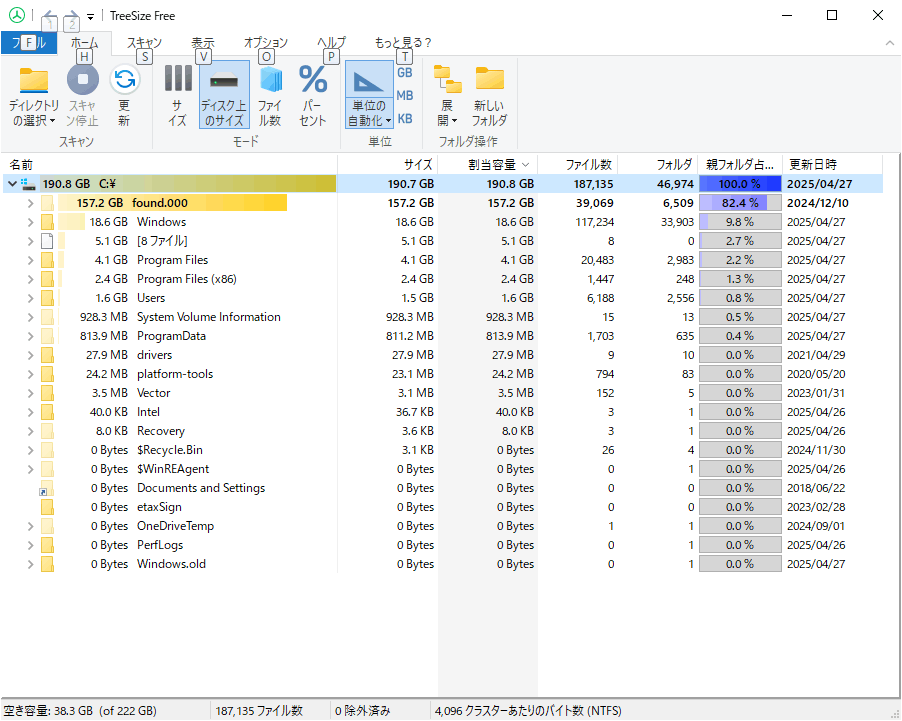Click the 9.8 % bar for Windows
The image size is (902, 721).
click(x=740, y=222)
